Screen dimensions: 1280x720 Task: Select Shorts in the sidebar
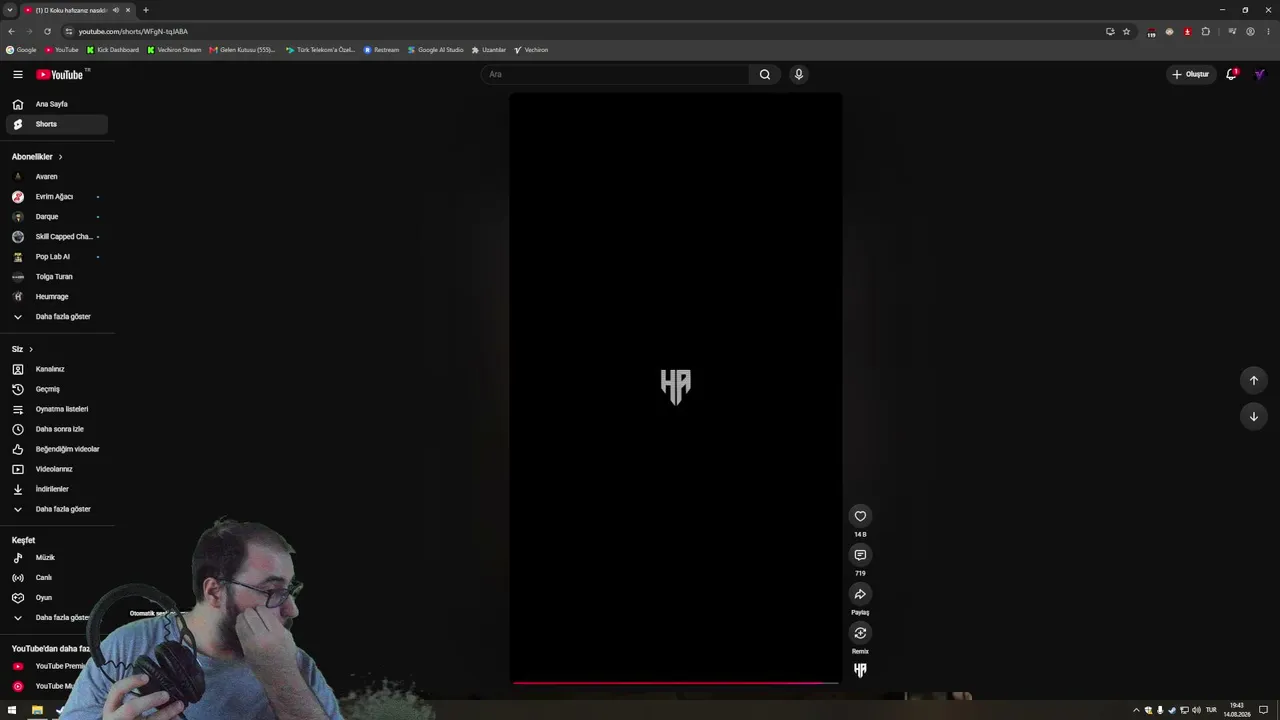click(57, 124)
